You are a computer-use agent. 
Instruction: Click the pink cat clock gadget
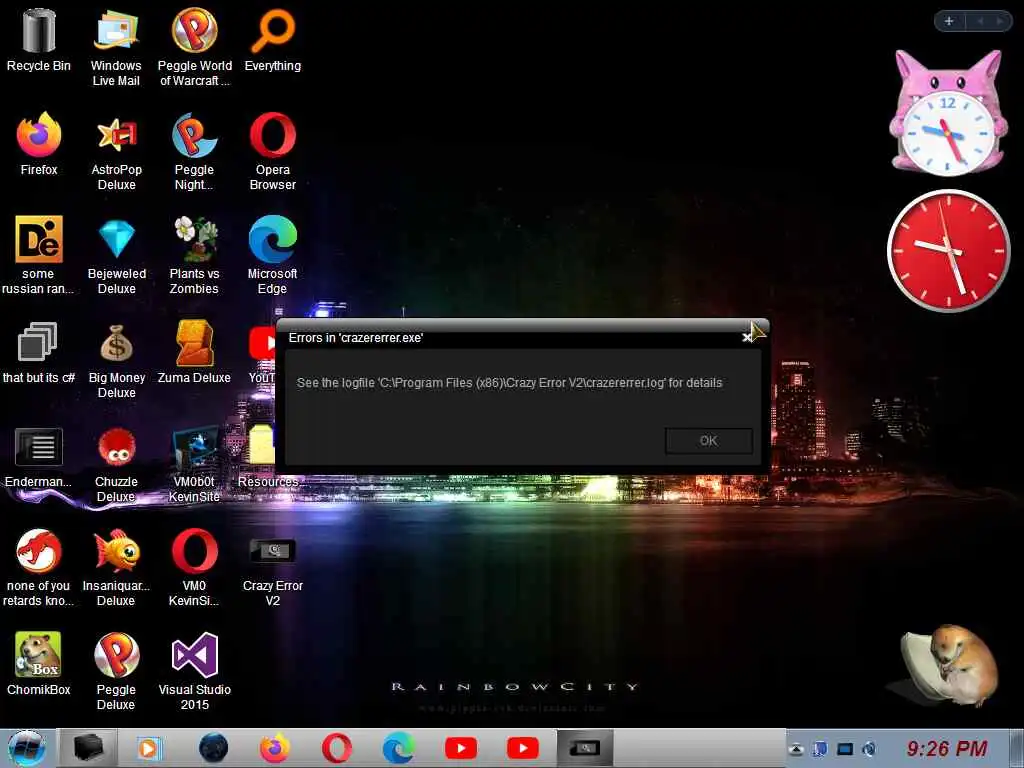(x=947, y=112)
